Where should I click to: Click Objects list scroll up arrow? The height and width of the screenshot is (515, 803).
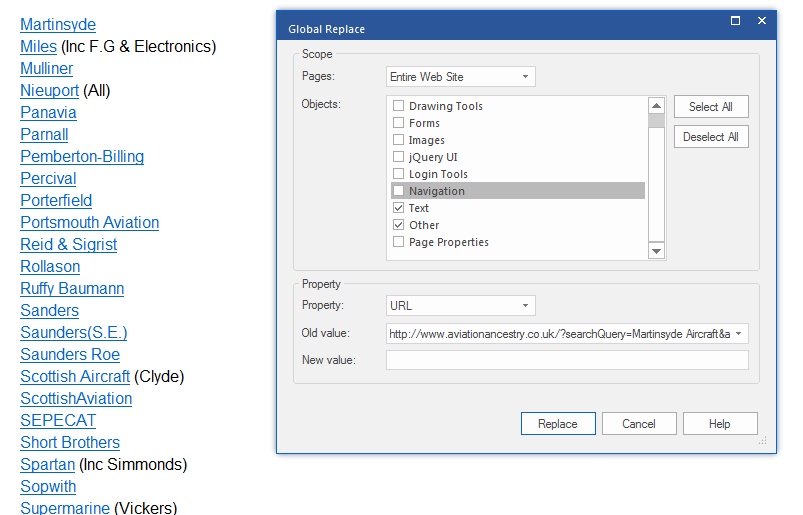click(656, 106)
